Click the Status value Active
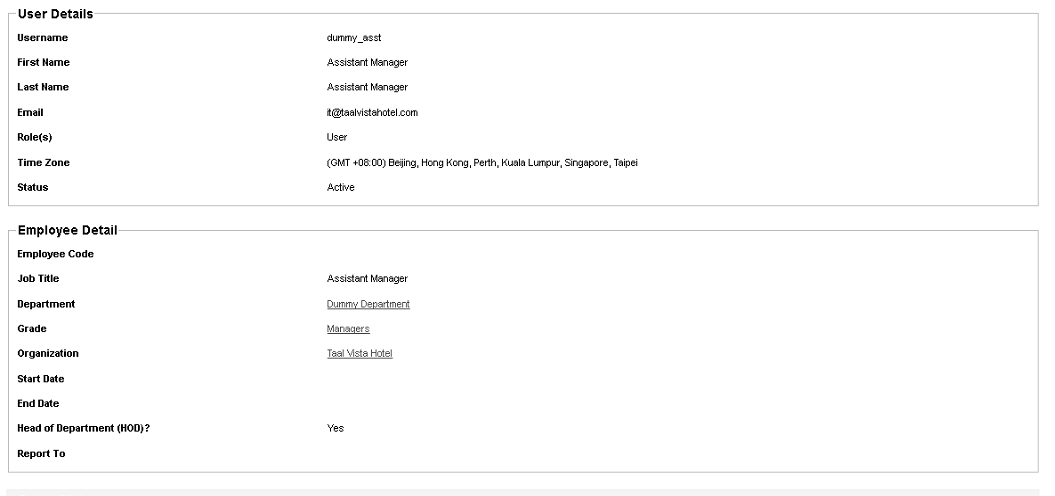 tap(340, 188)
